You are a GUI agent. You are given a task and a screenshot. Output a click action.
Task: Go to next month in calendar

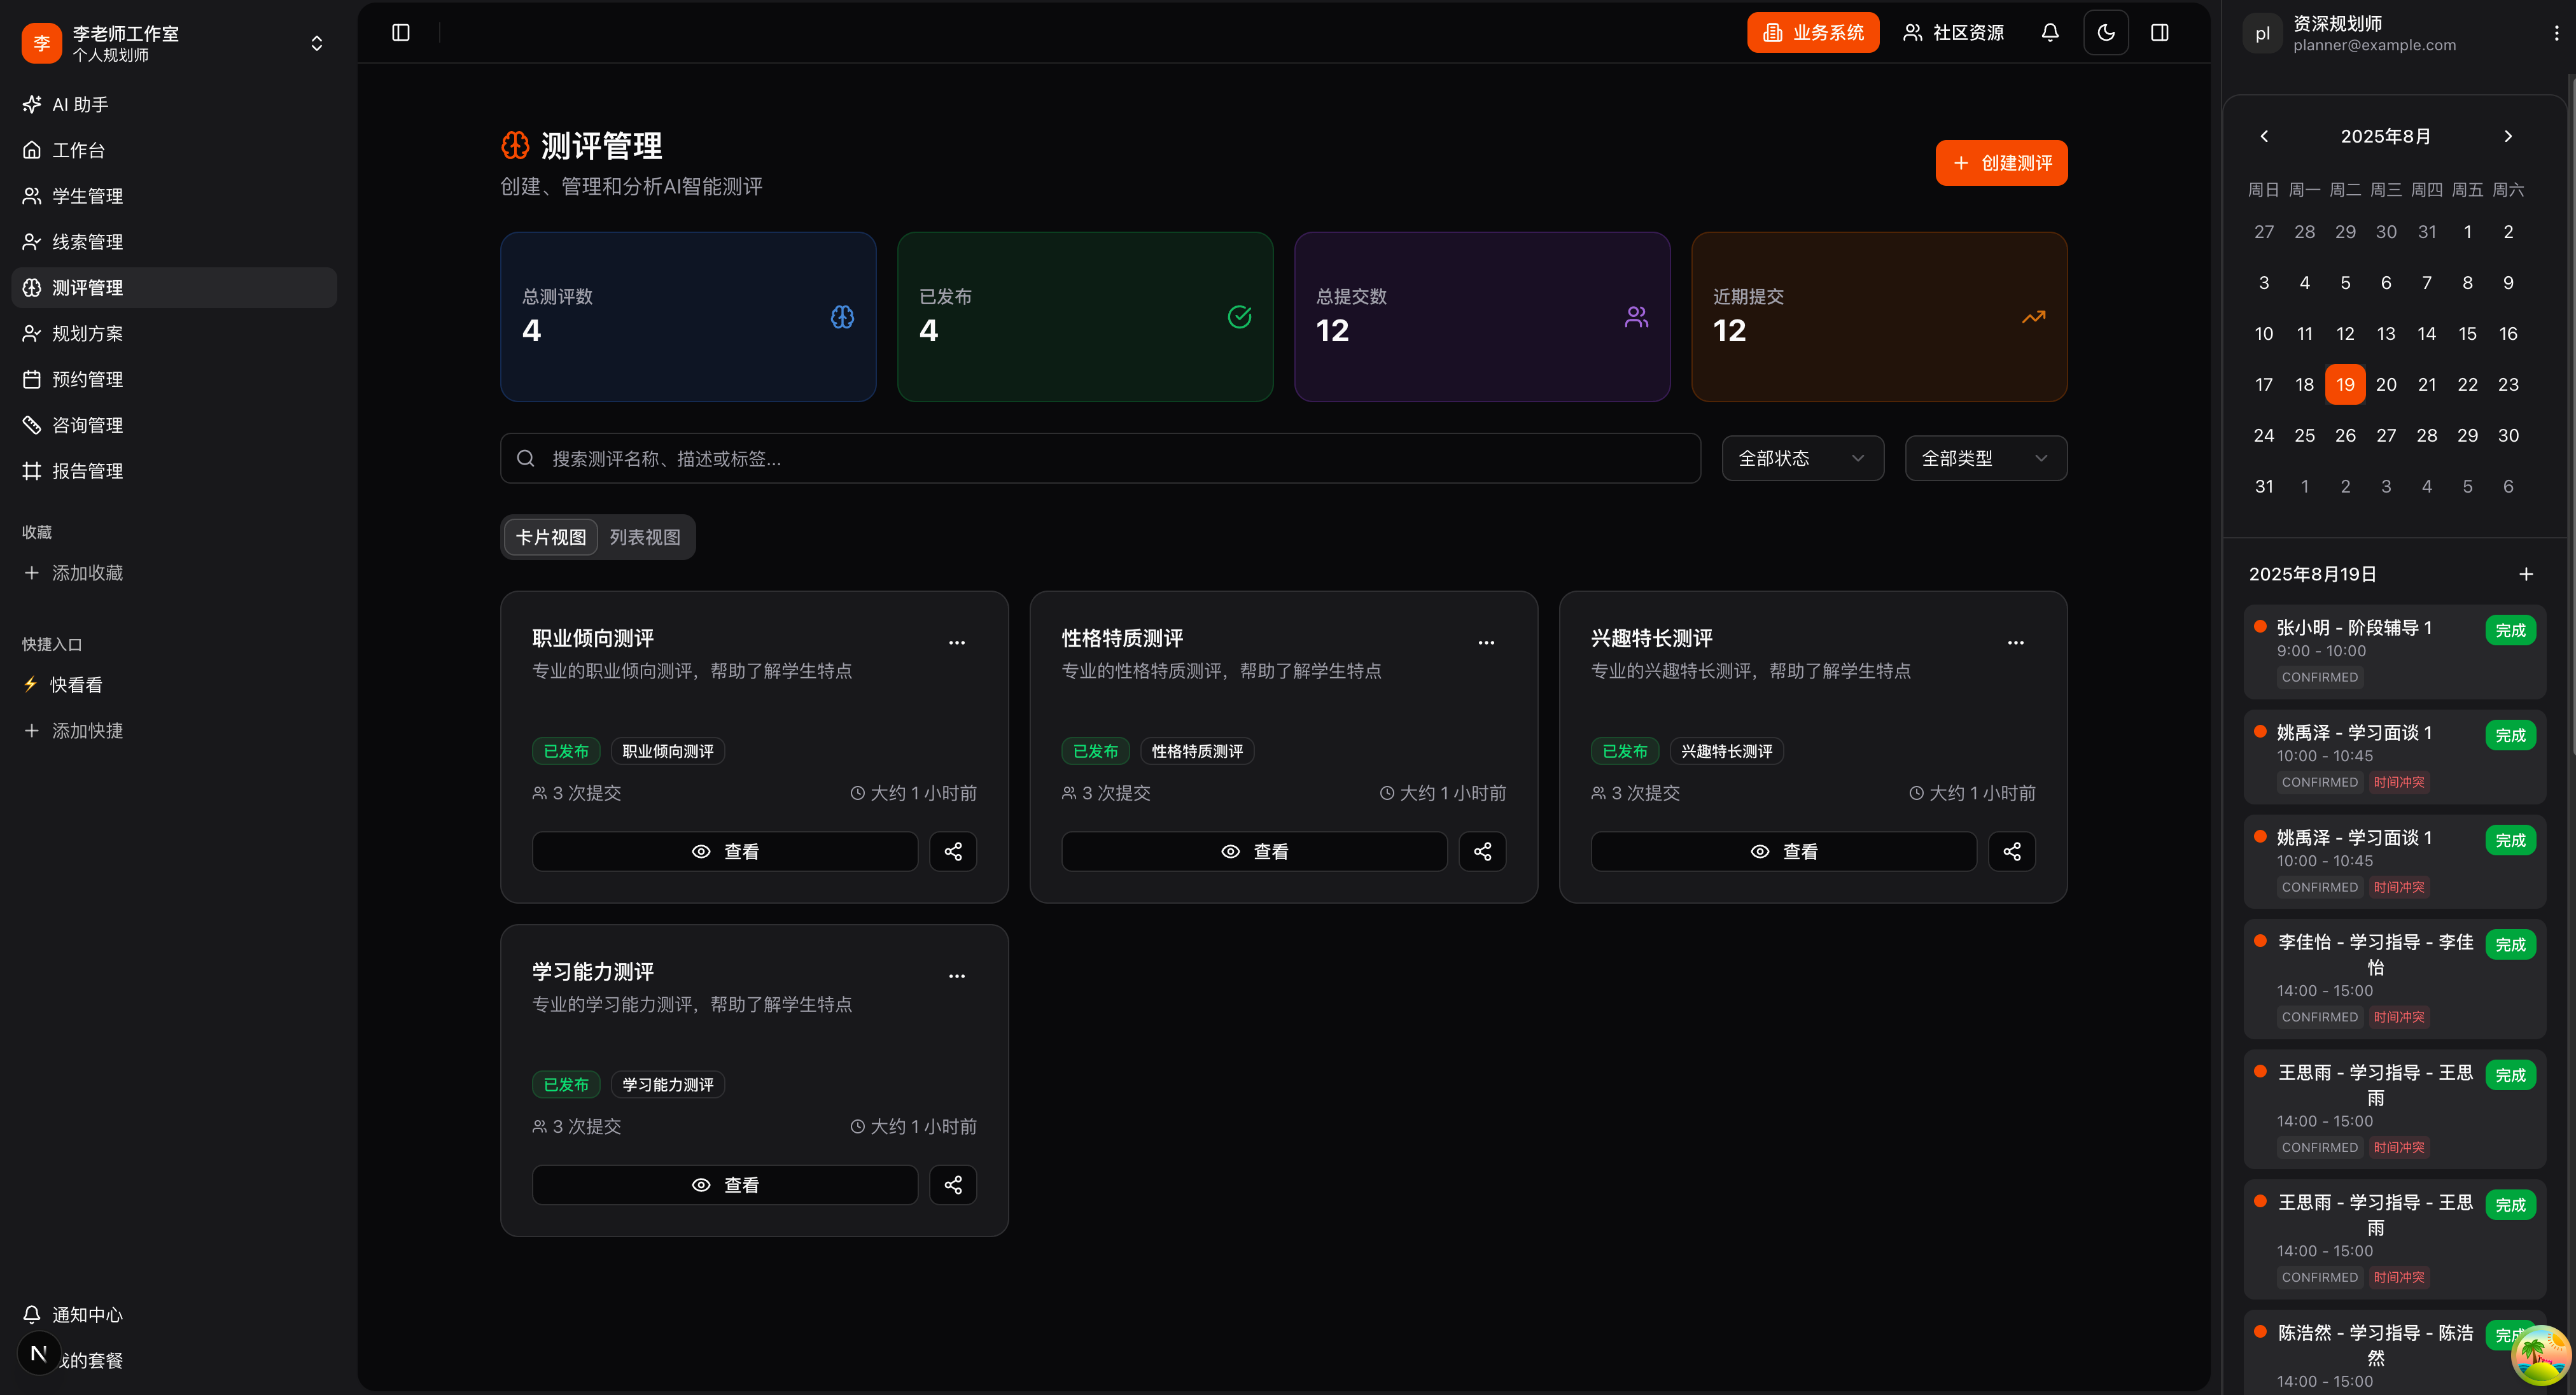2507,136
